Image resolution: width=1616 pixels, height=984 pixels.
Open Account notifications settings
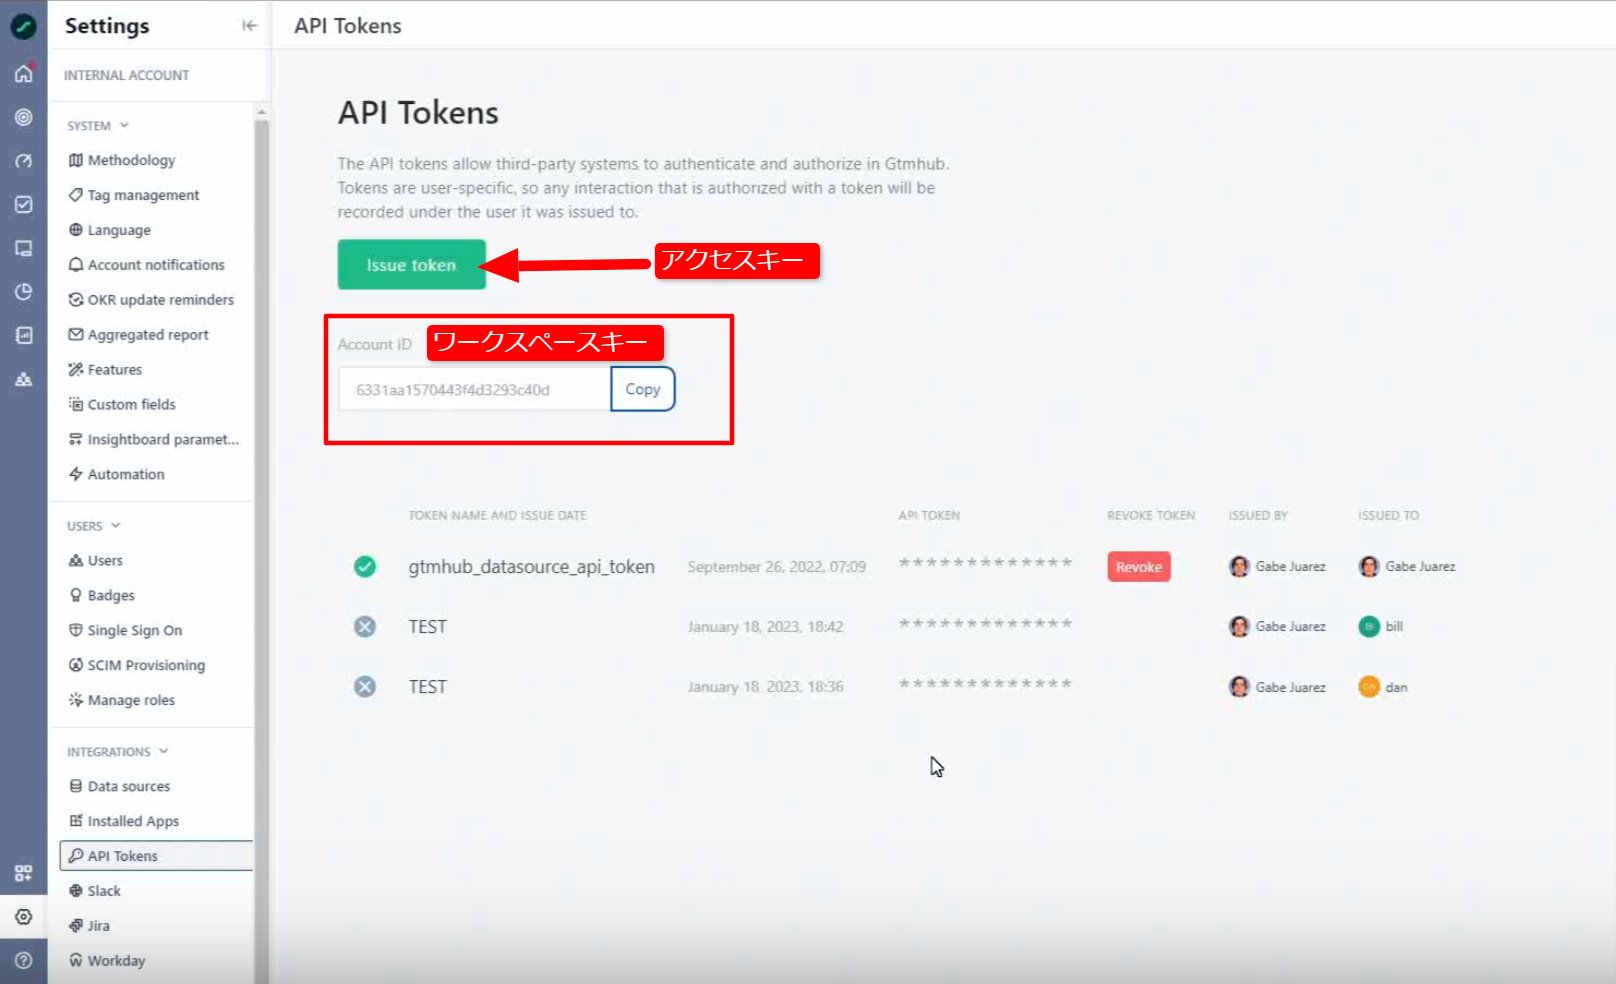147,265
